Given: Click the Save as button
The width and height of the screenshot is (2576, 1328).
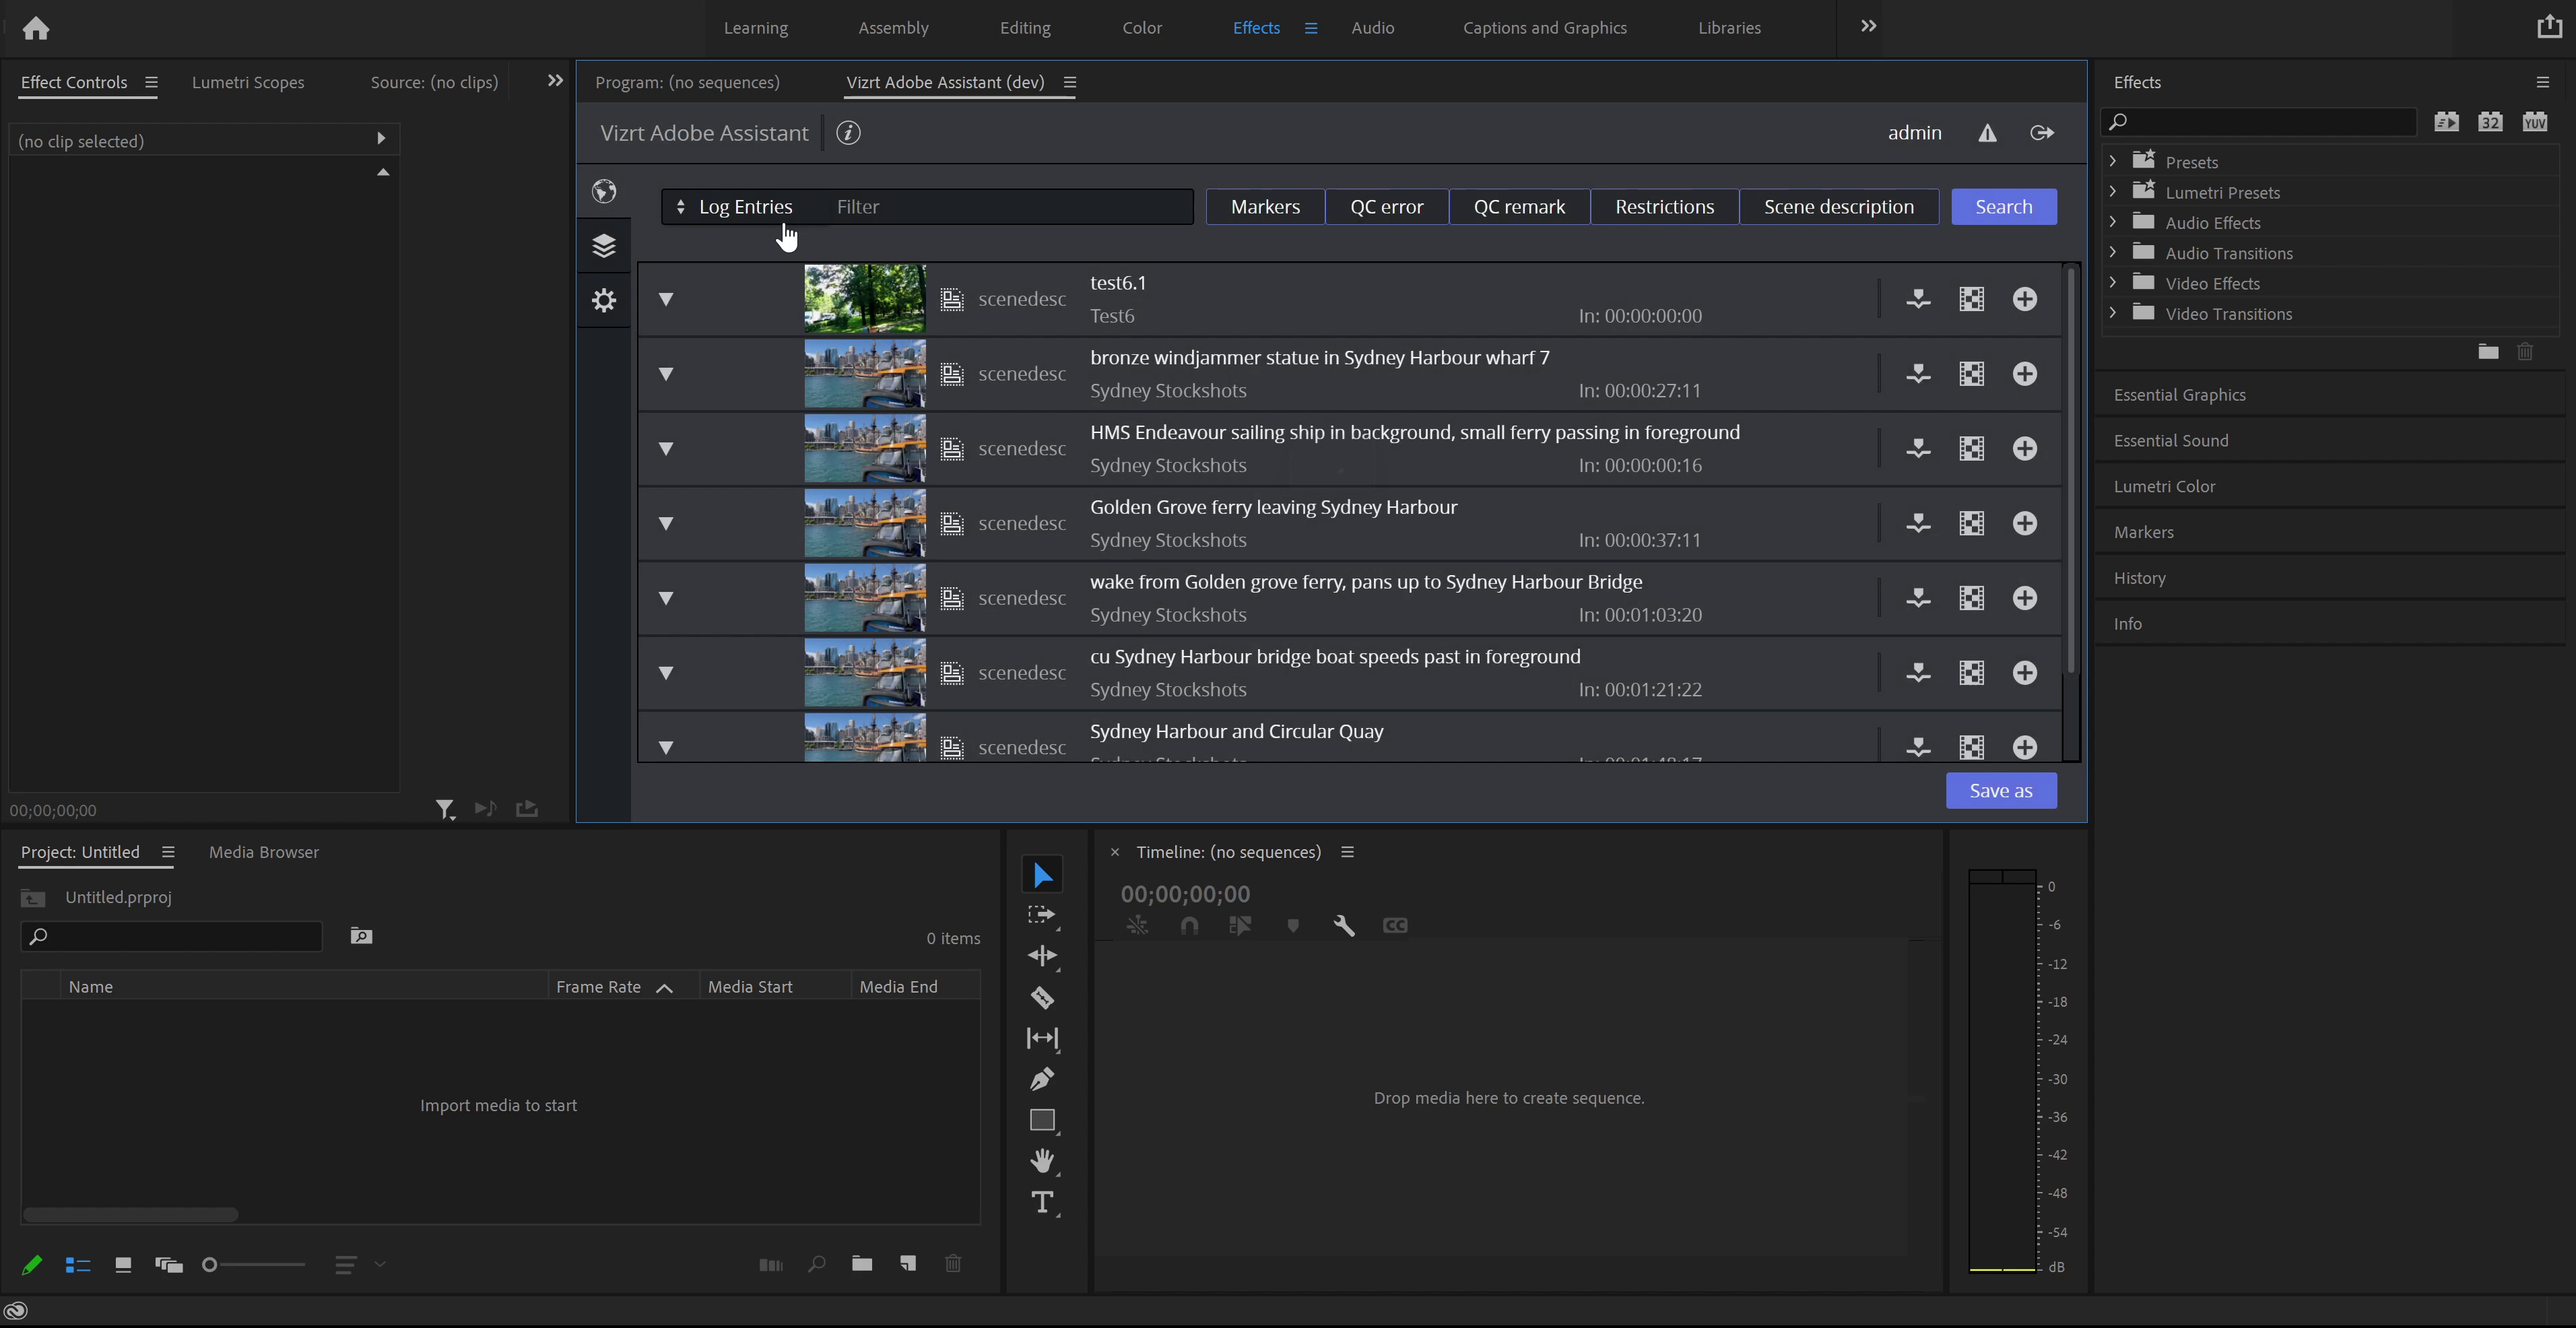Looking at the screenshot, I should pos(2000,790).
